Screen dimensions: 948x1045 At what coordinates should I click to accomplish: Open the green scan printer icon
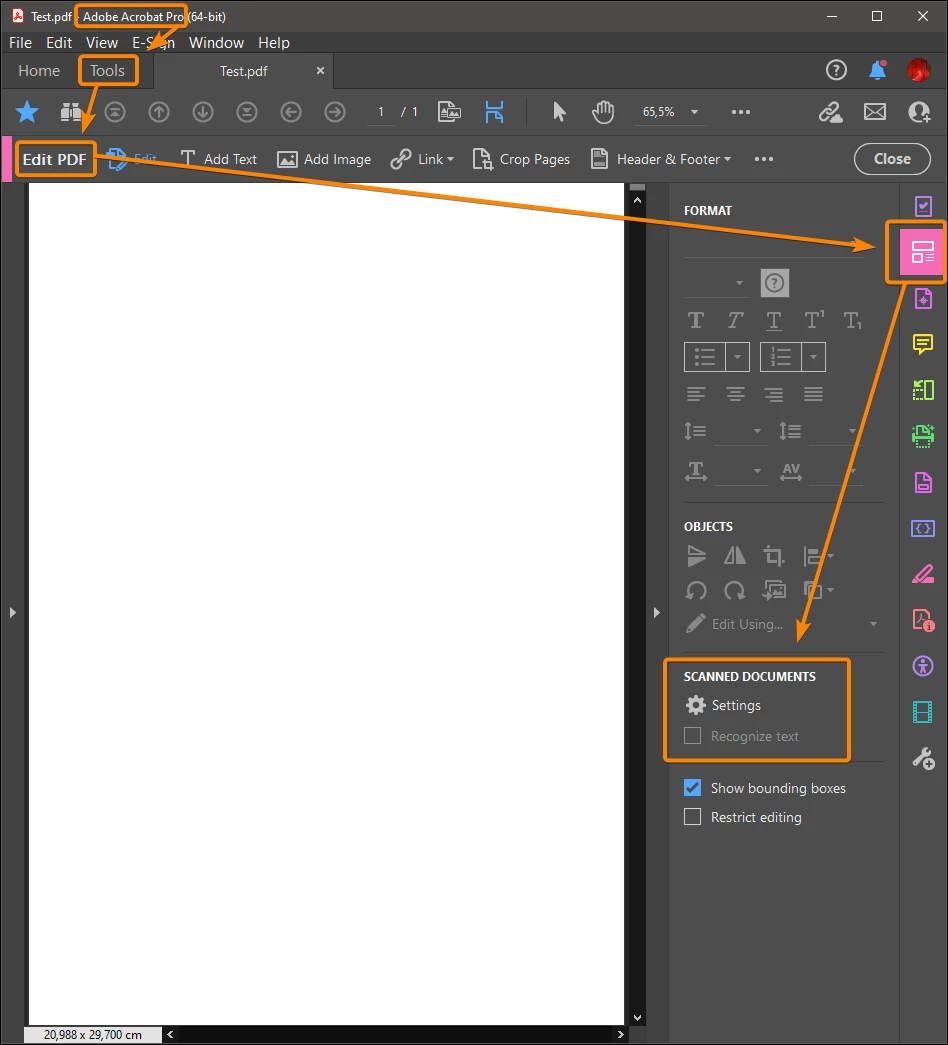tap(923, 436)
